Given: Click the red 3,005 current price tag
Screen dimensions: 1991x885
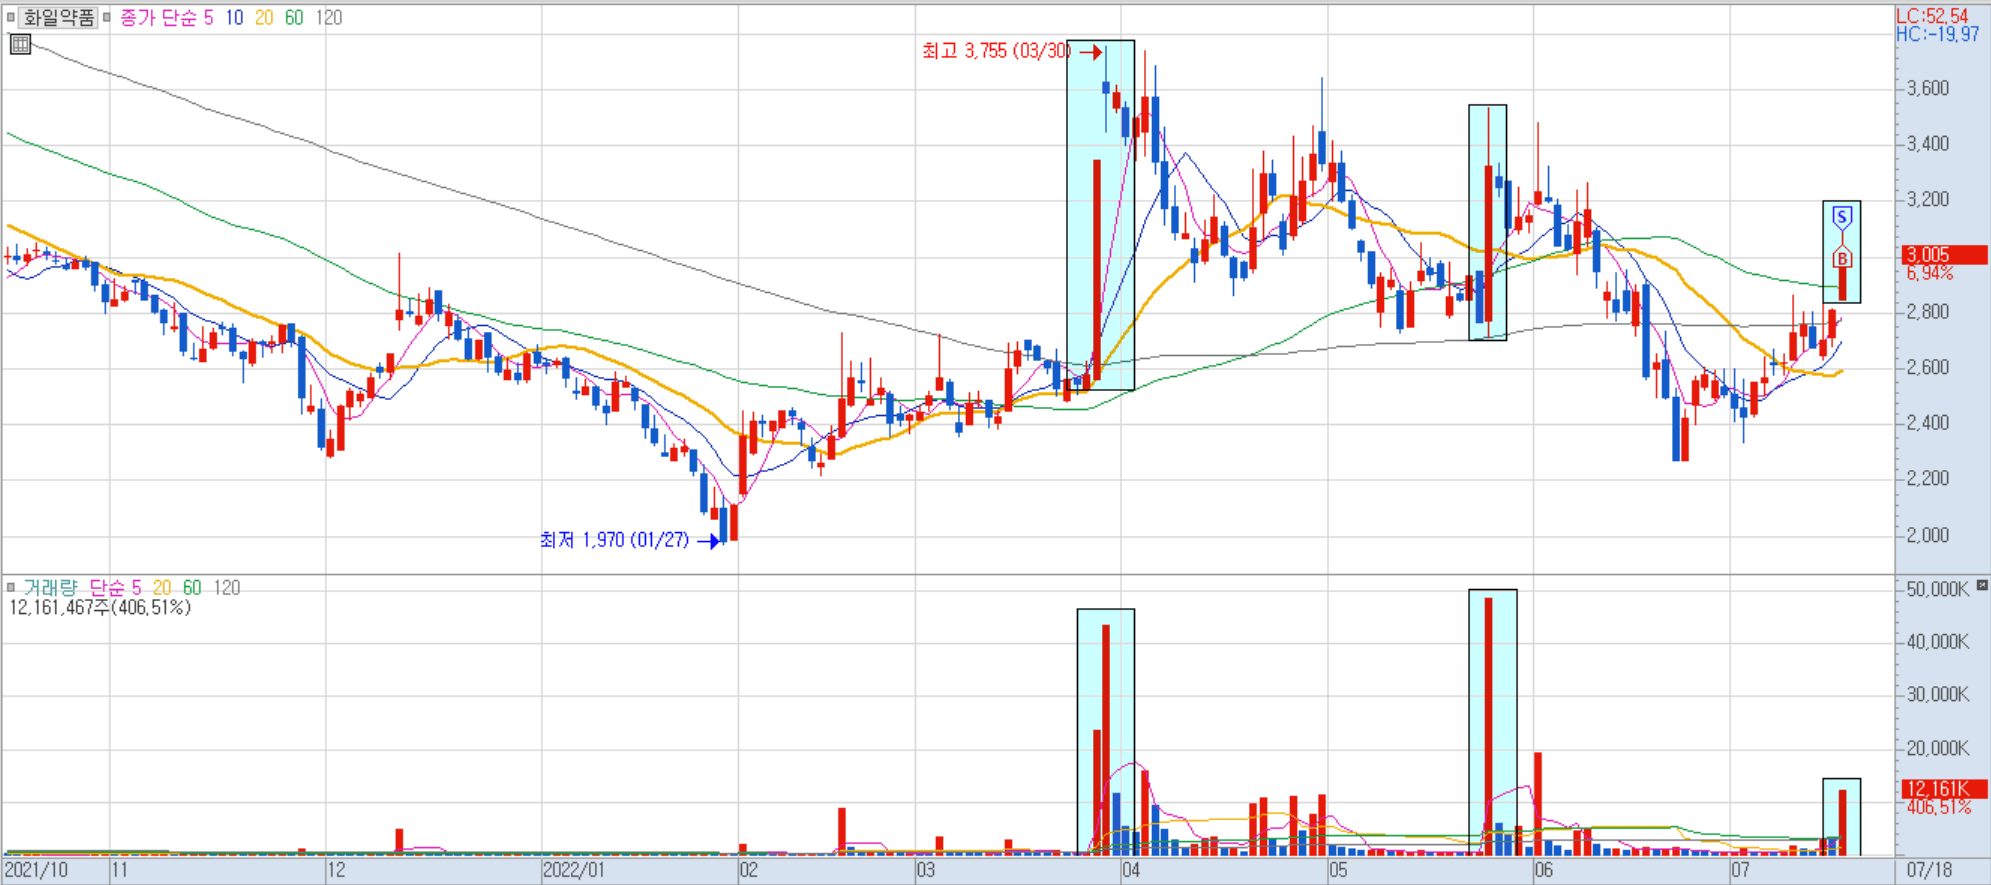Looking at the screenshot, I should pyautogui.click(x=1944, y=255).
